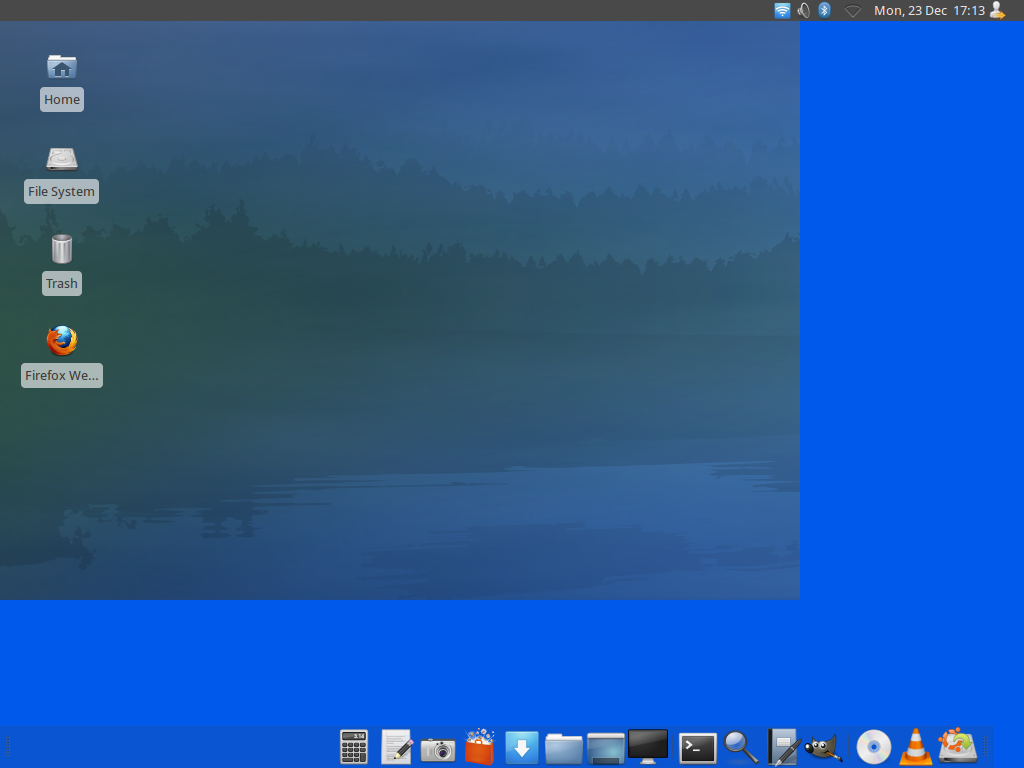
Task: Launch VLC media player cone icon
Action: coord(916,746)
